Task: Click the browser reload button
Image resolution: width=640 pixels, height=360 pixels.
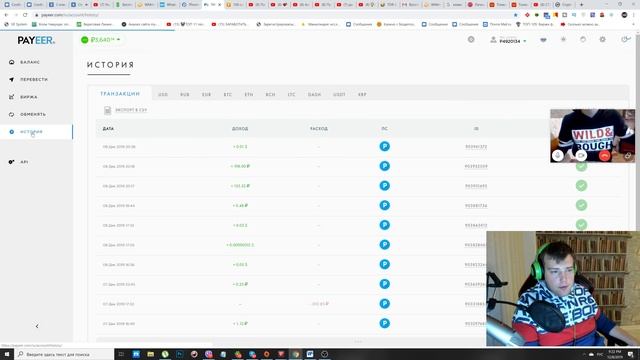Action: tap(25, 15)
